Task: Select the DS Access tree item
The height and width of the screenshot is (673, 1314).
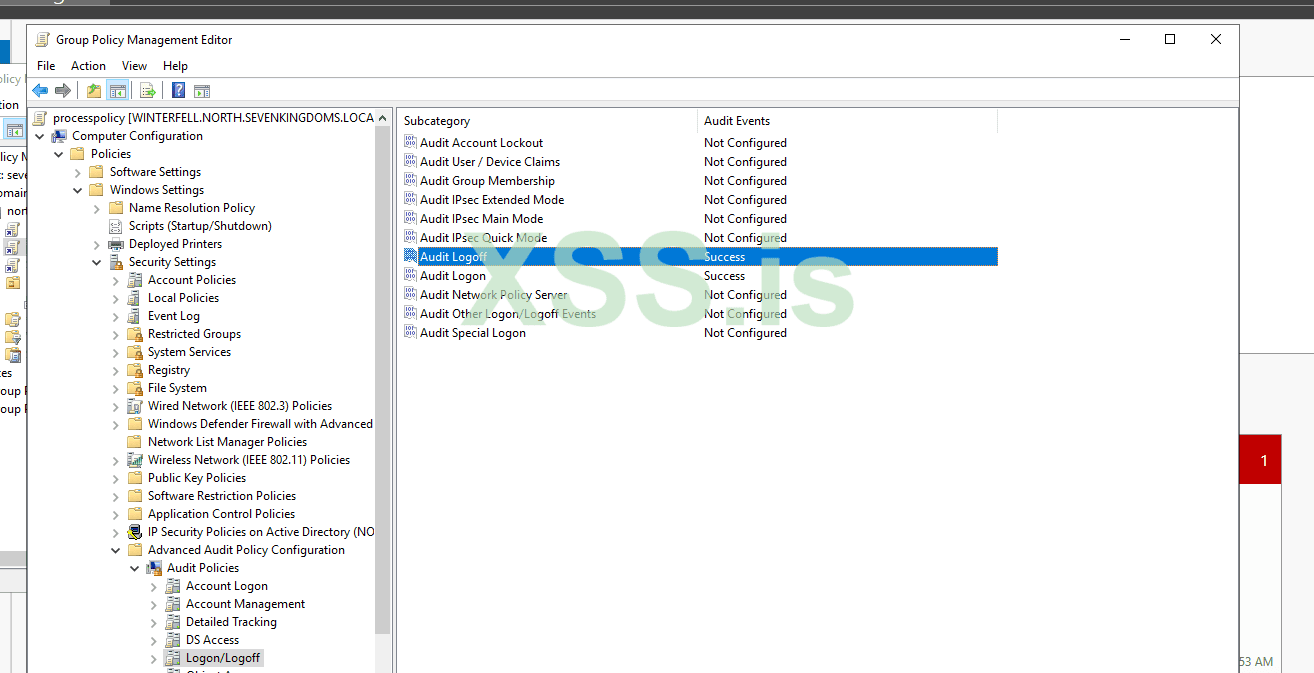Action: [x=212, y=640]
